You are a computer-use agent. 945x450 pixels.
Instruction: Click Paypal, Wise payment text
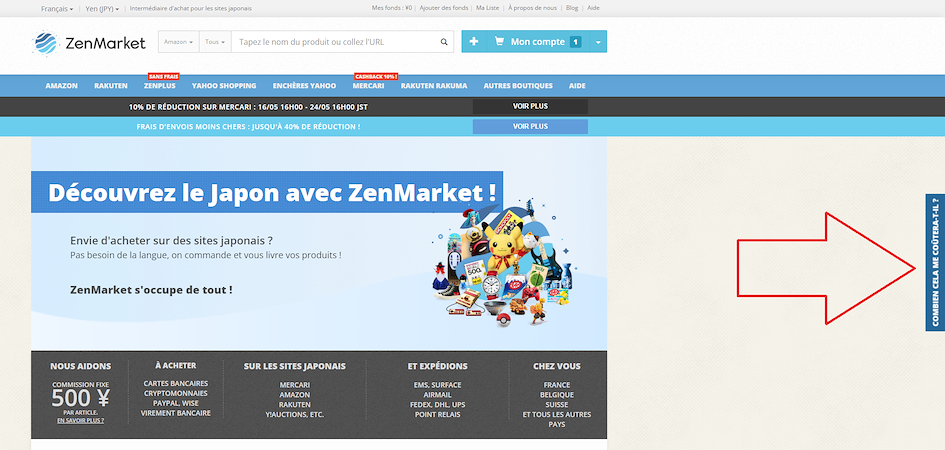(175, 403)
